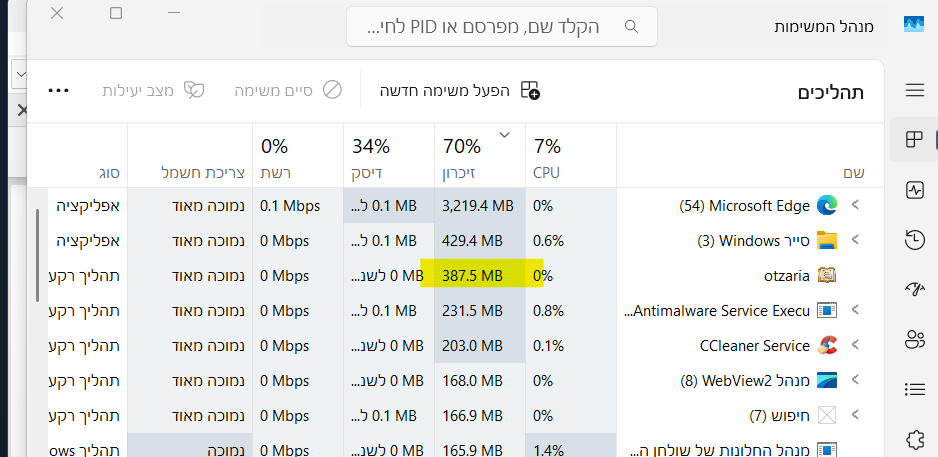Expand the Microsoft Edge process group
Viewport: 938px width, 457px height.
pos(856,206)
